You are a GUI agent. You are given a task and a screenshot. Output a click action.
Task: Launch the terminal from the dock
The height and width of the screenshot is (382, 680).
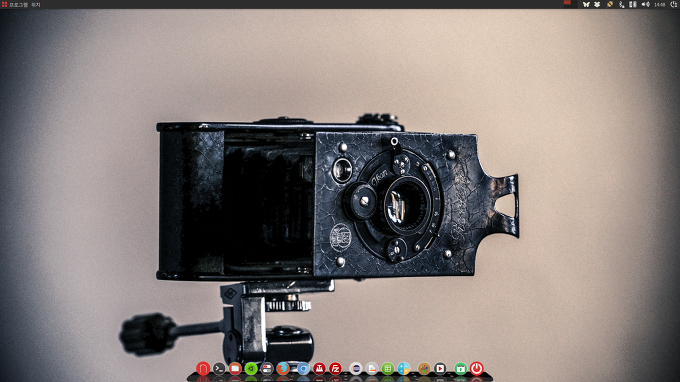(219, 369)
